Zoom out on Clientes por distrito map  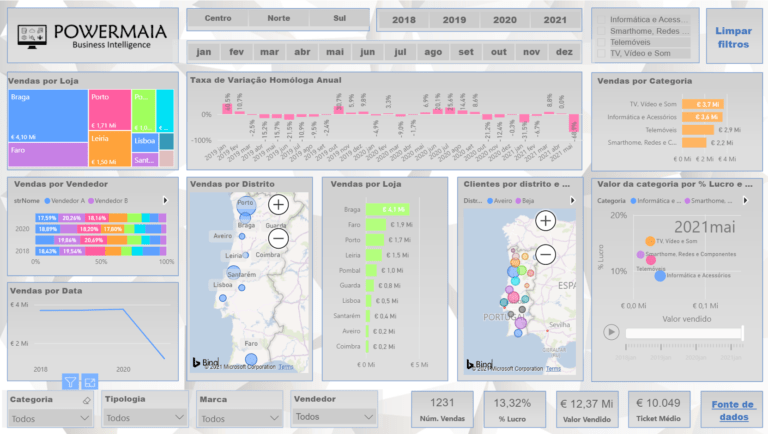pos(546,254)
